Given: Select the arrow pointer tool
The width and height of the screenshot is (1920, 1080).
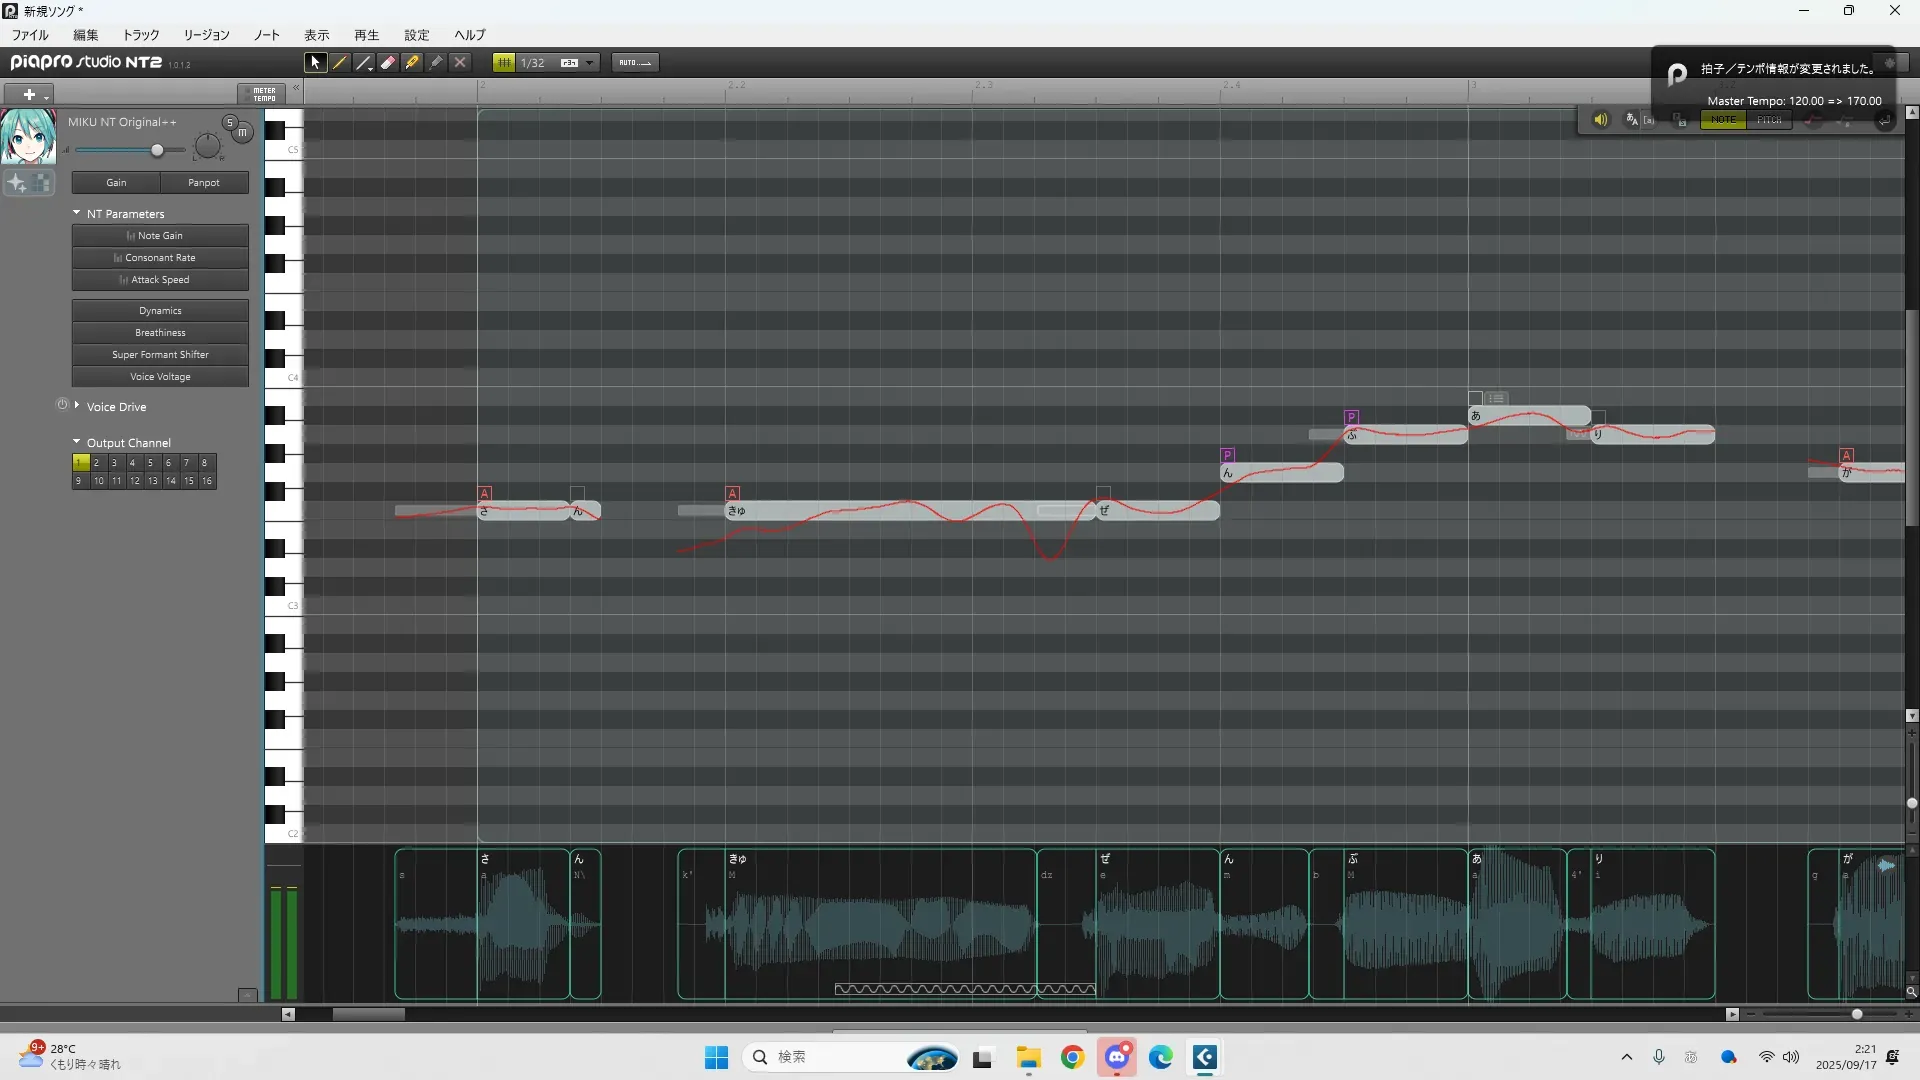Looking at the screenshot, I should 315,62.
